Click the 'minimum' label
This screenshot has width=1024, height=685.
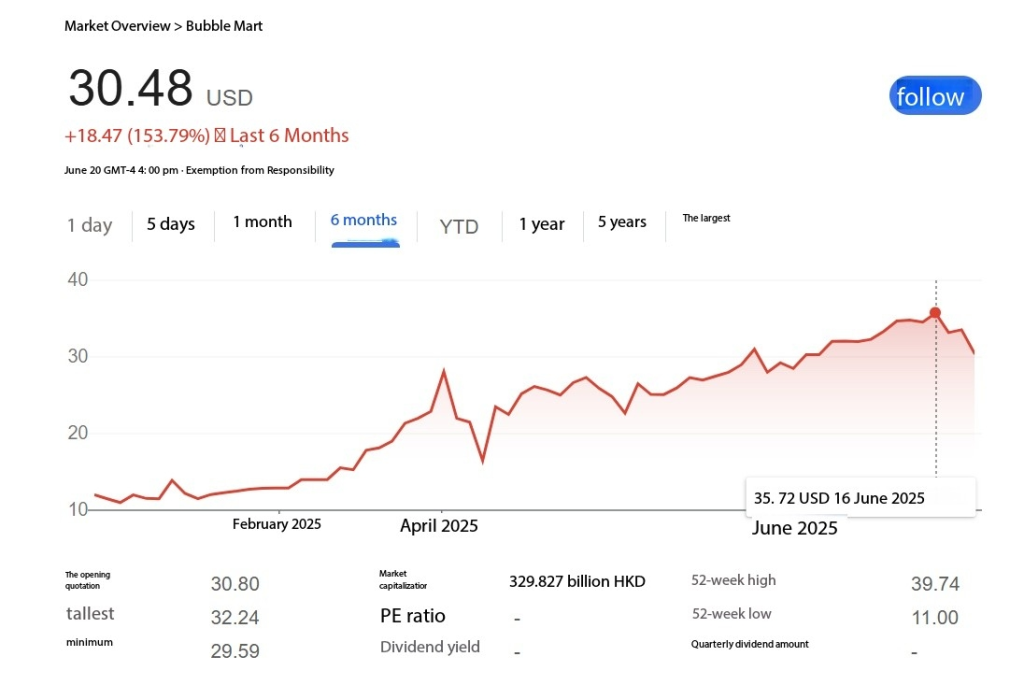coord(89,643)
